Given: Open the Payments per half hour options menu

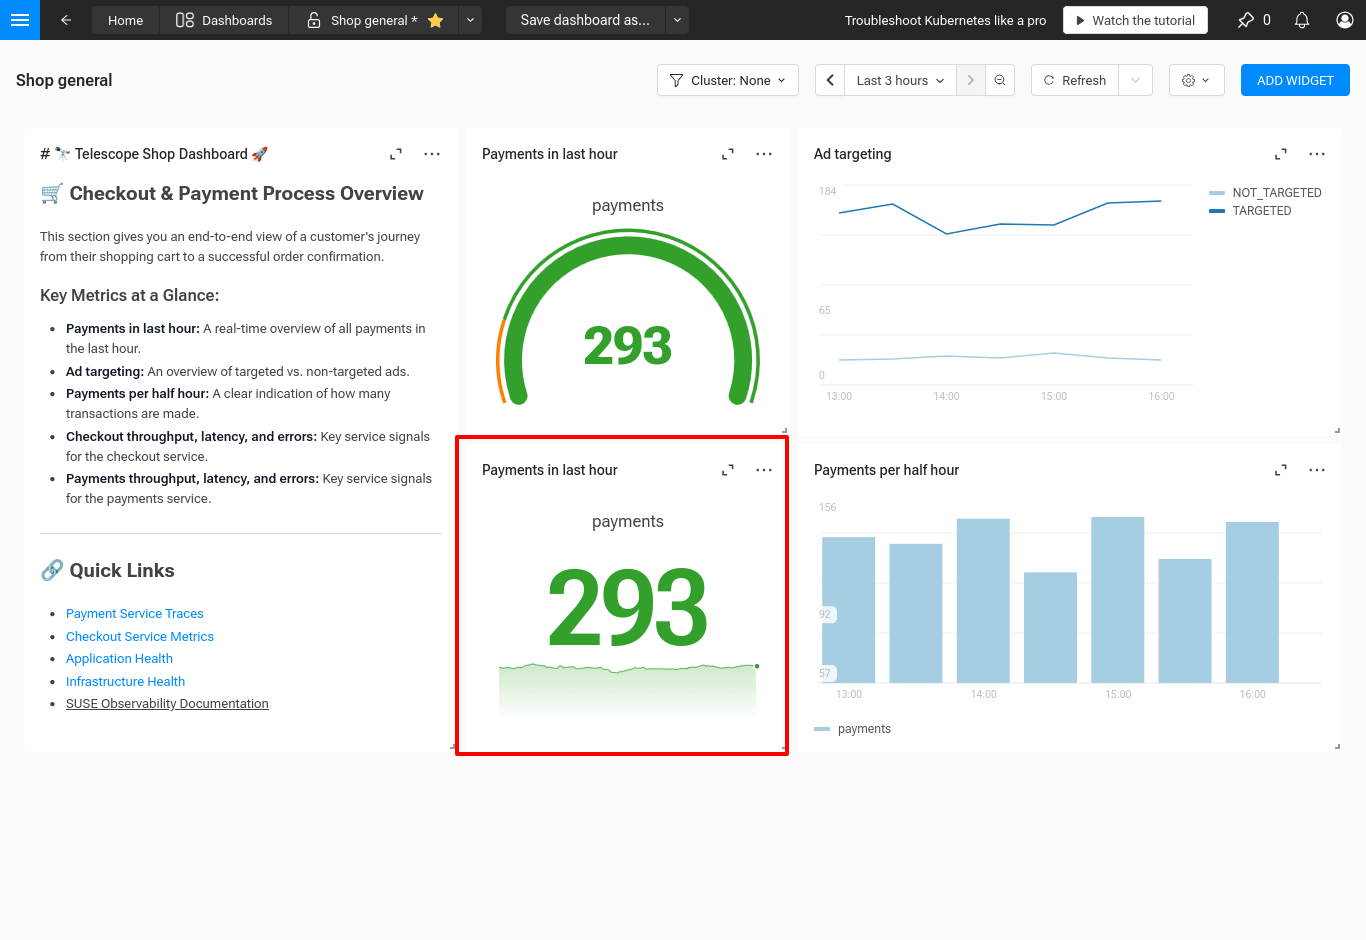Looking at the screenshot, I should point(1317,470).
